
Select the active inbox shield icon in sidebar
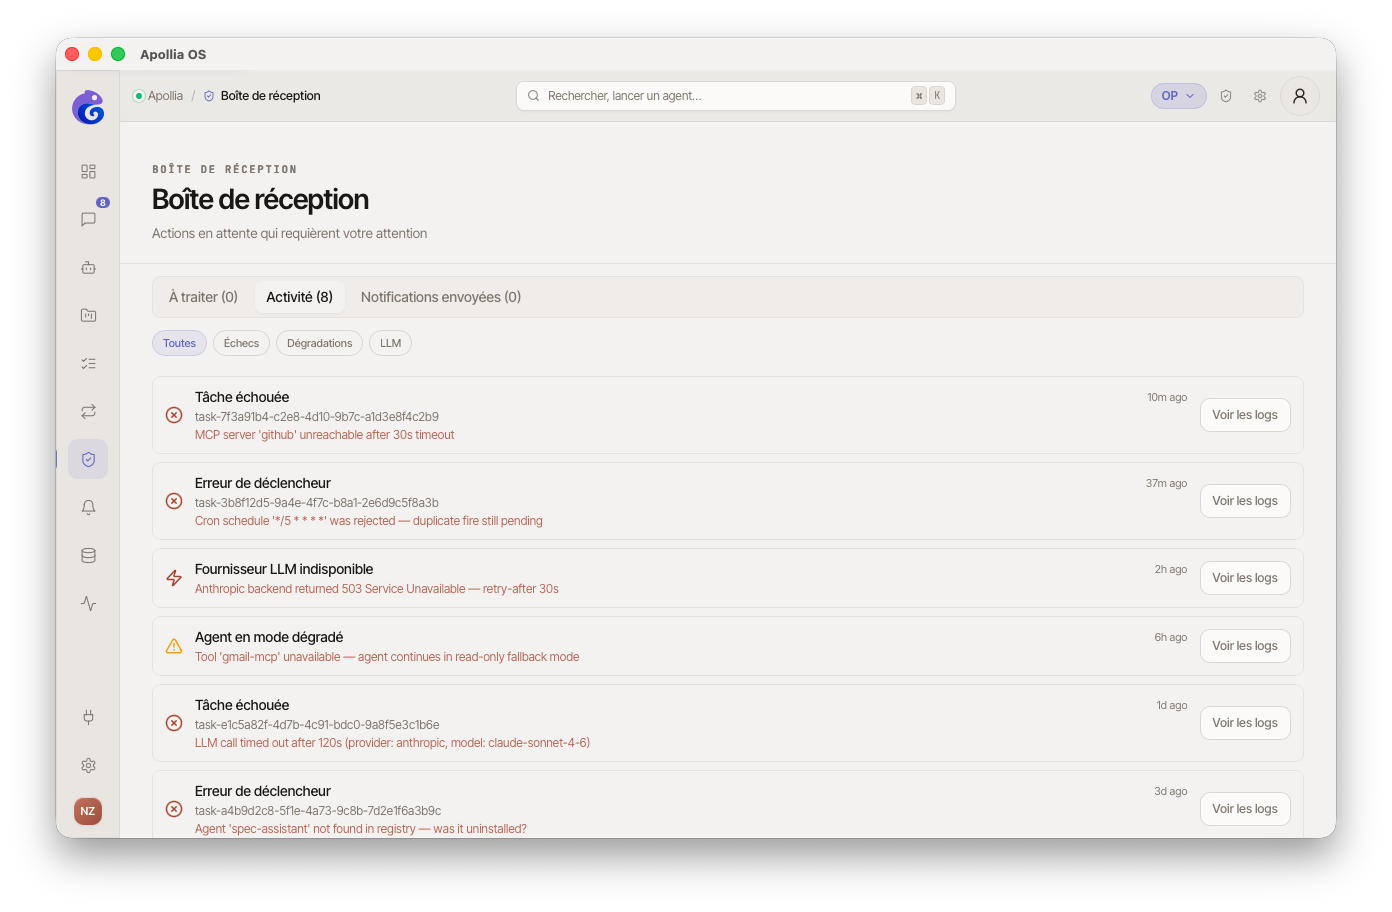[88, 459]
